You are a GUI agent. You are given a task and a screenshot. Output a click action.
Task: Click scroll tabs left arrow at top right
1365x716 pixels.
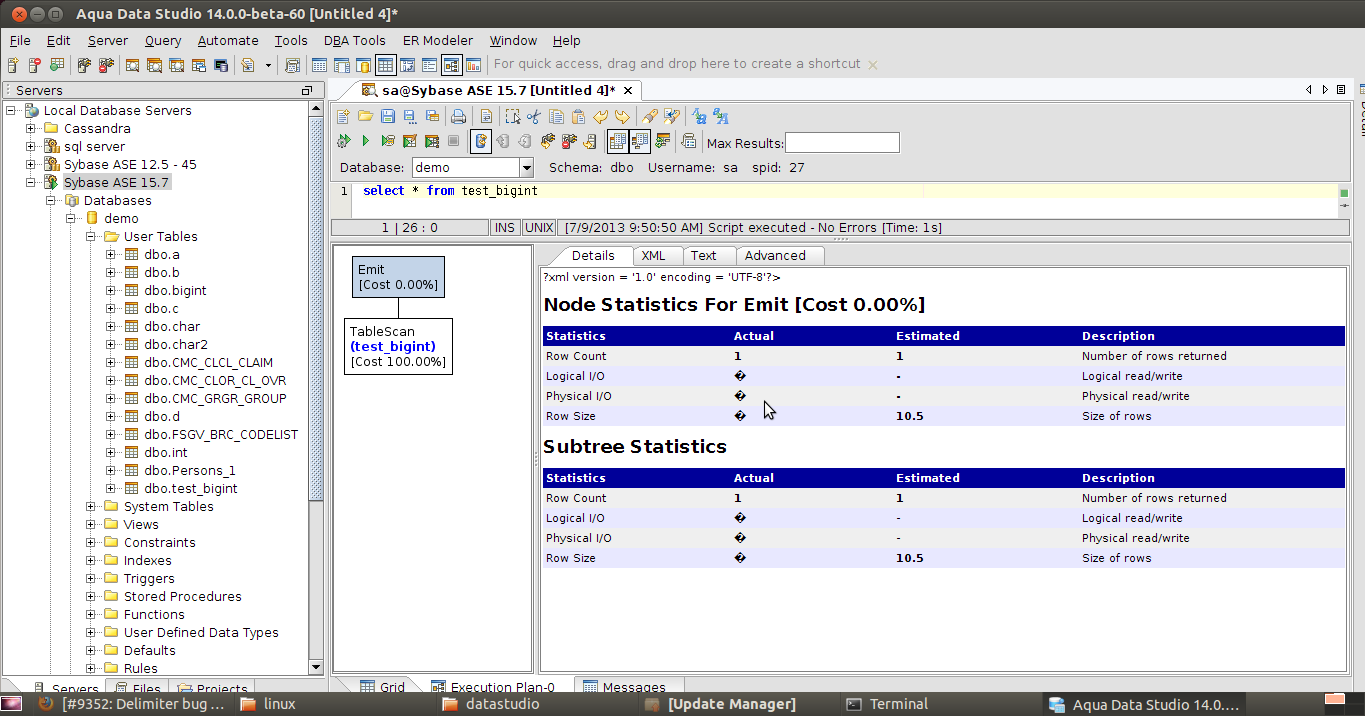(x=1309, y=90)
